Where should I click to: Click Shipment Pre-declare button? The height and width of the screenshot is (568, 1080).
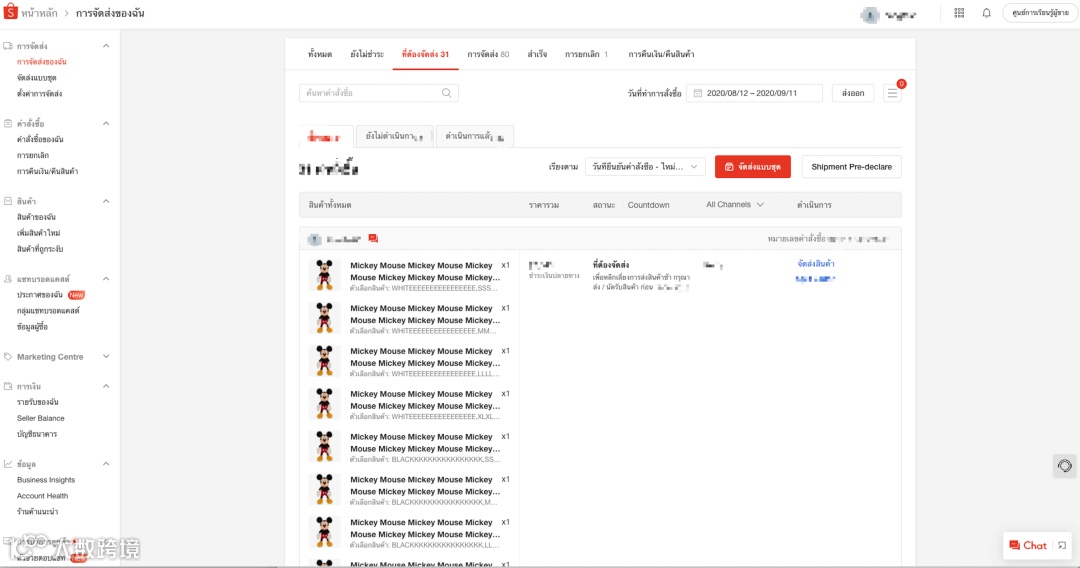click(851, 167)
